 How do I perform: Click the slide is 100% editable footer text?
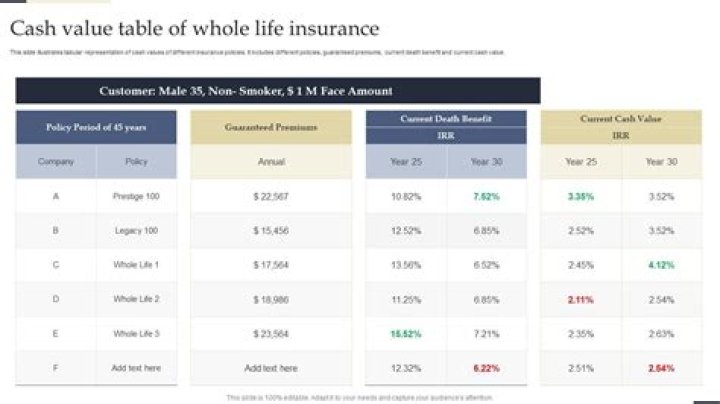(x=360, y=397)
